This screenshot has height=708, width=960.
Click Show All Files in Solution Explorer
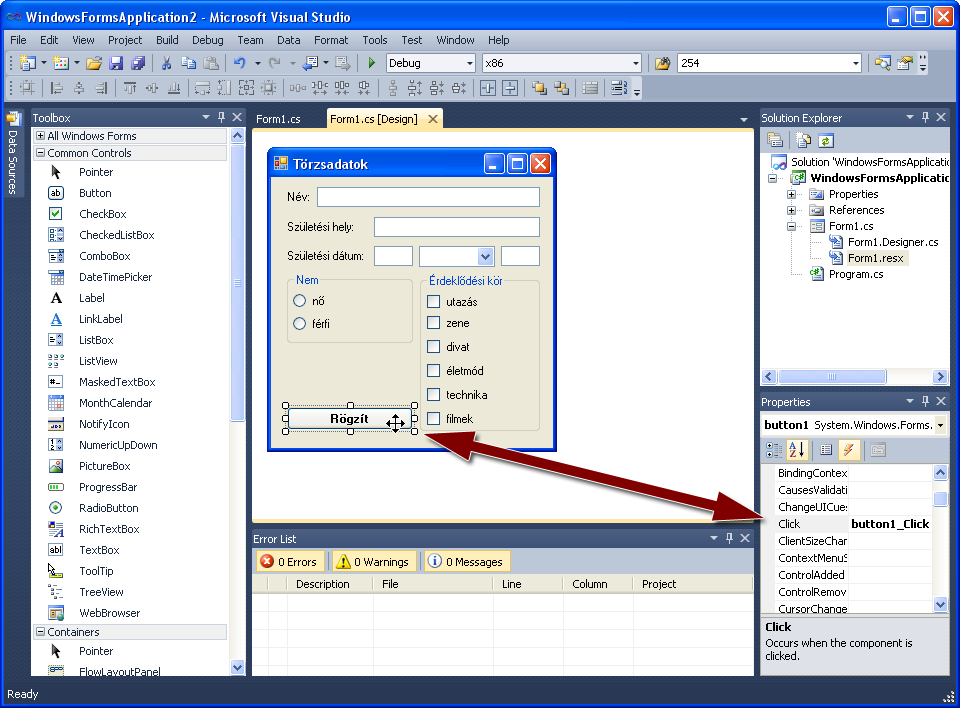coord(803,141)
